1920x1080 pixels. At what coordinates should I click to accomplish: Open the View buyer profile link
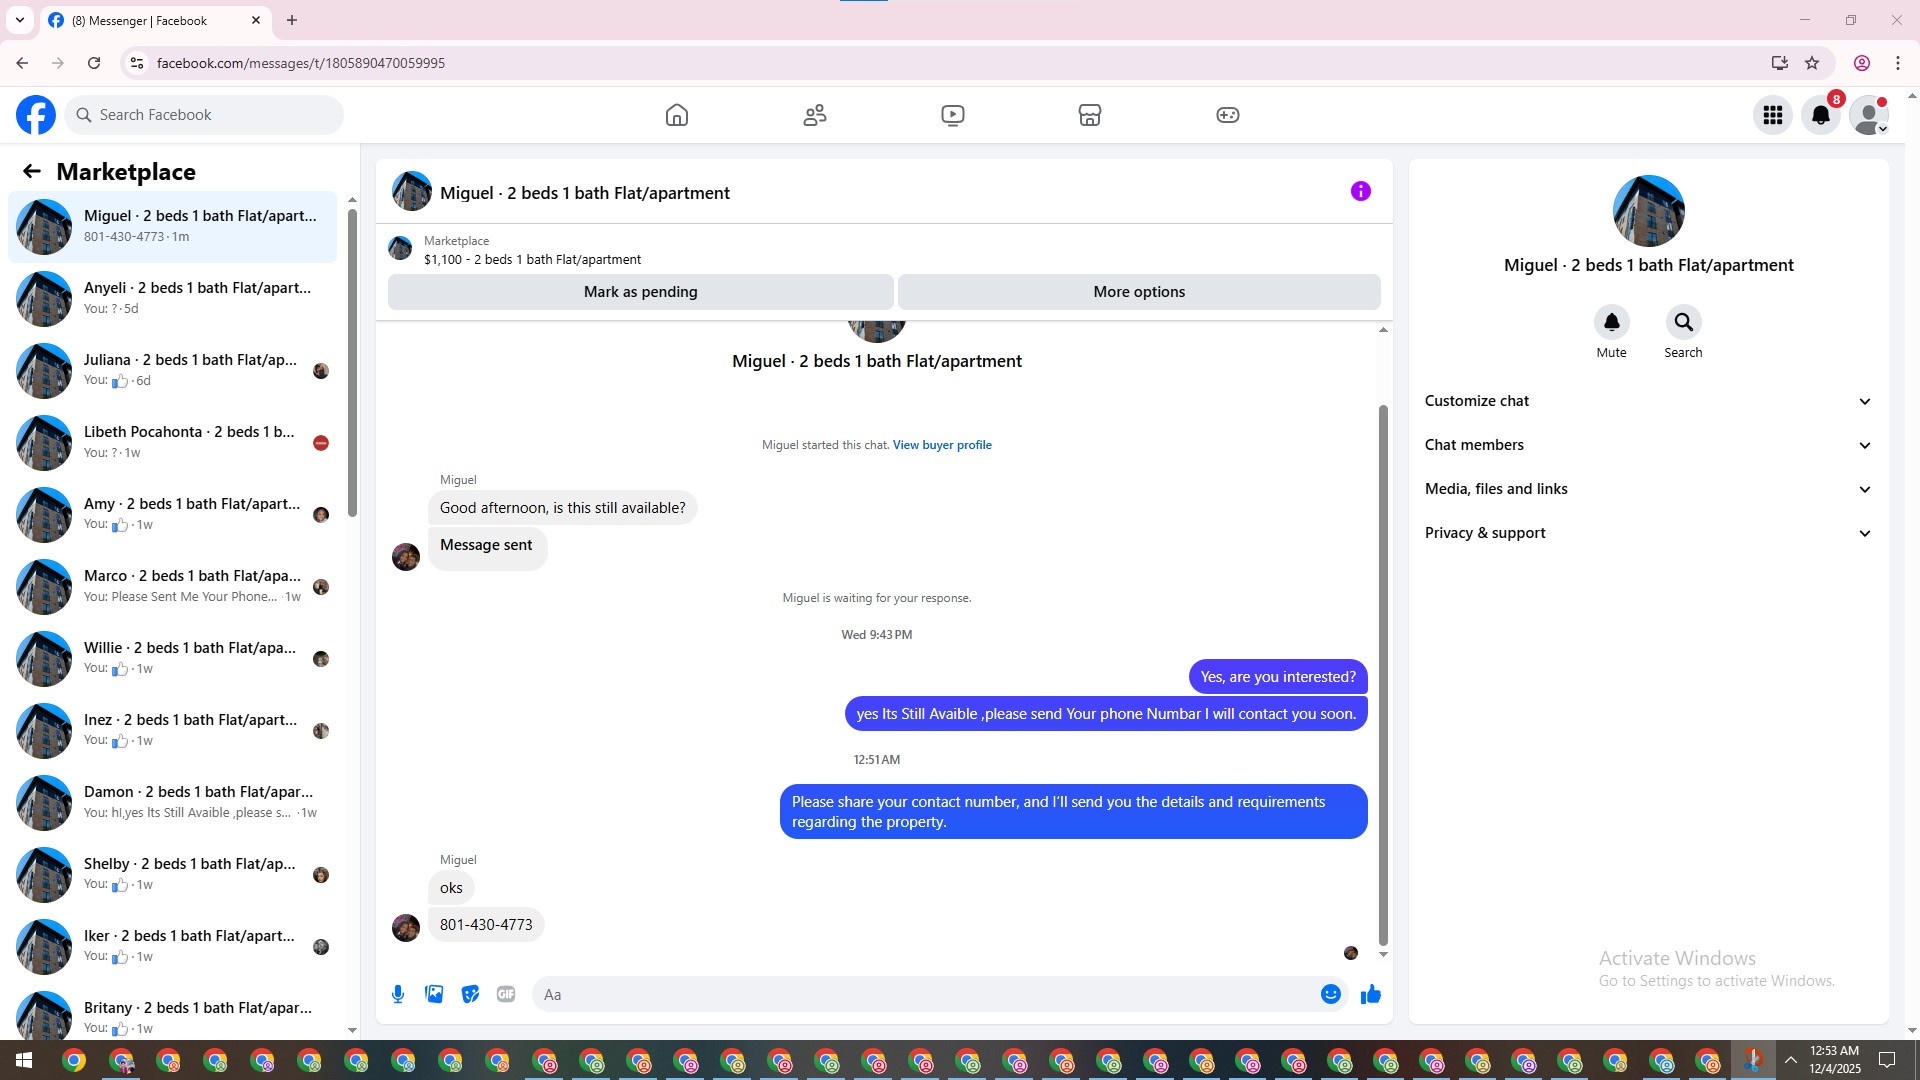[x=942, y=445]
